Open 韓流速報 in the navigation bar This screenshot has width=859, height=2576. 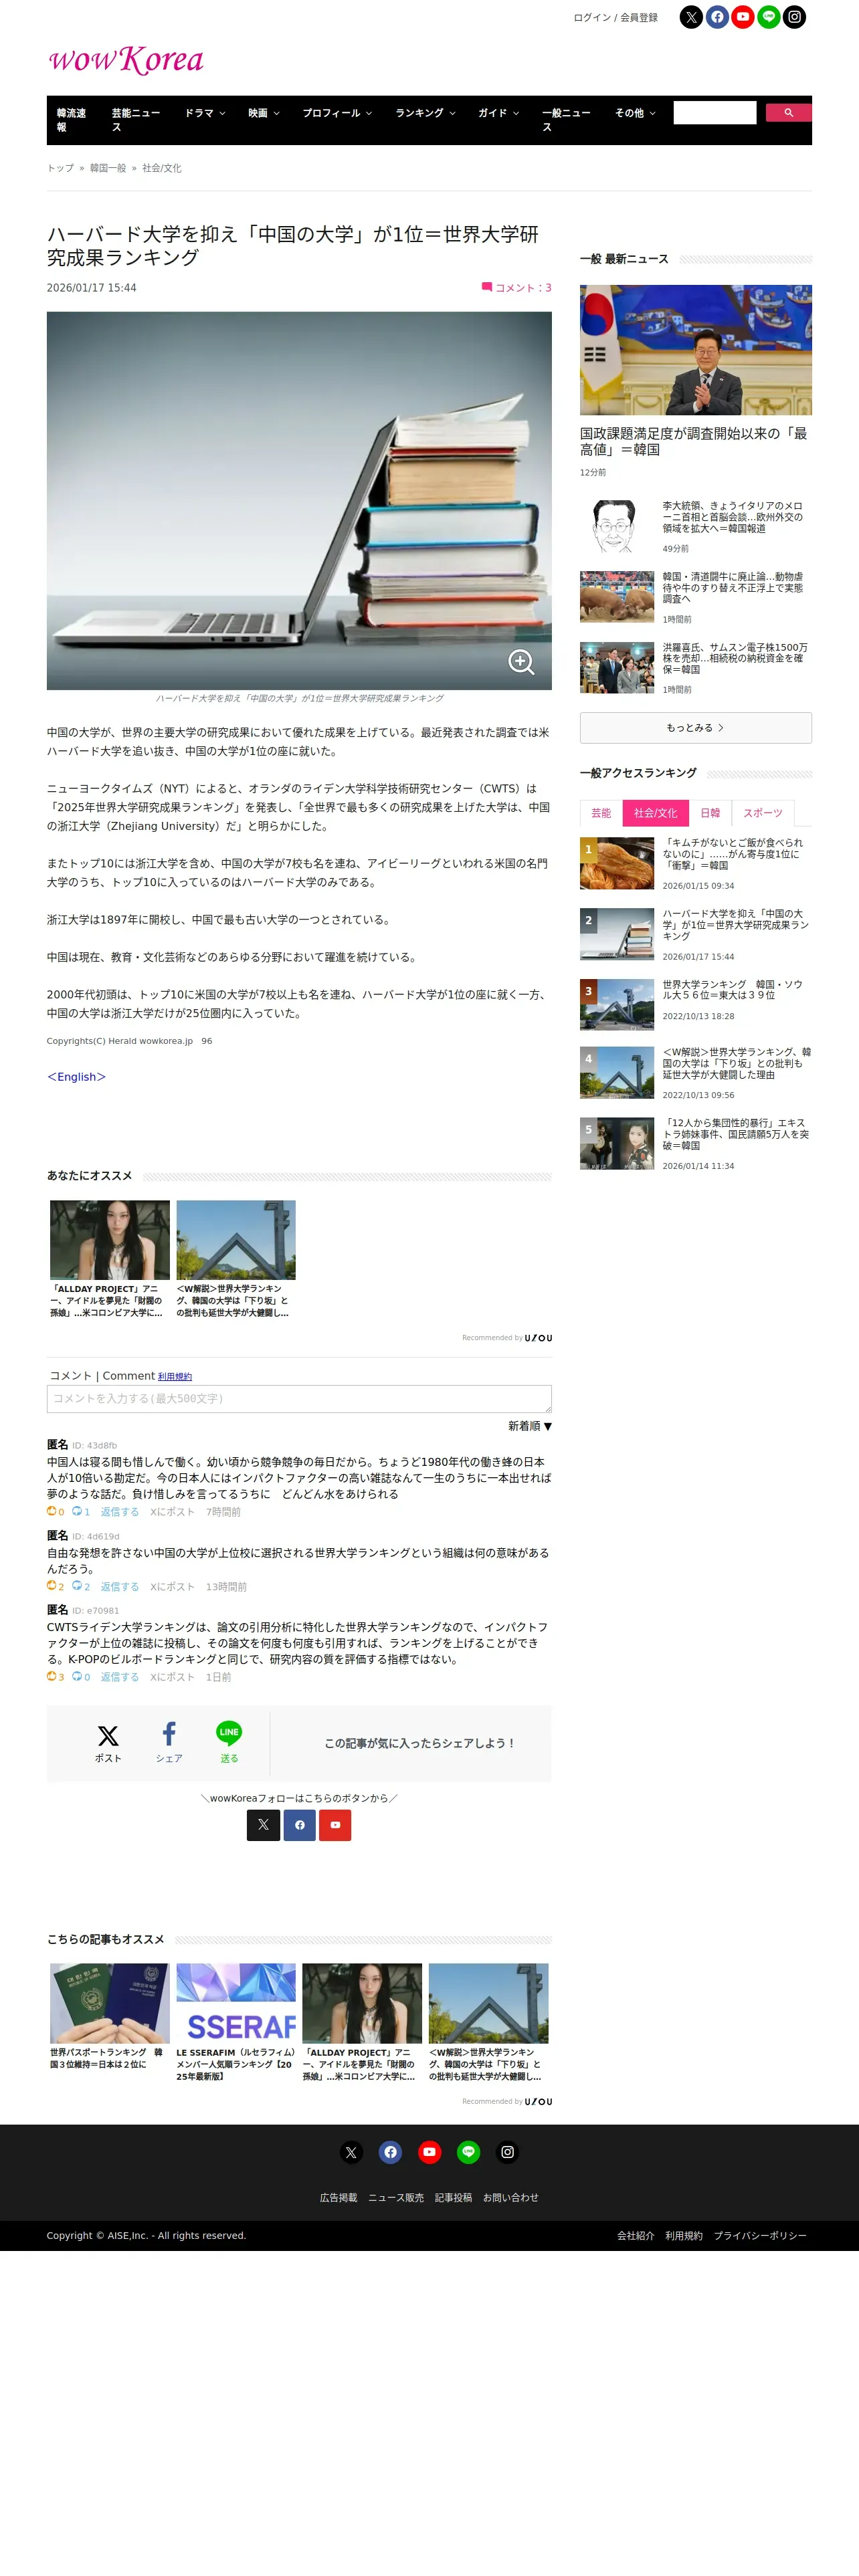point(73,120)
